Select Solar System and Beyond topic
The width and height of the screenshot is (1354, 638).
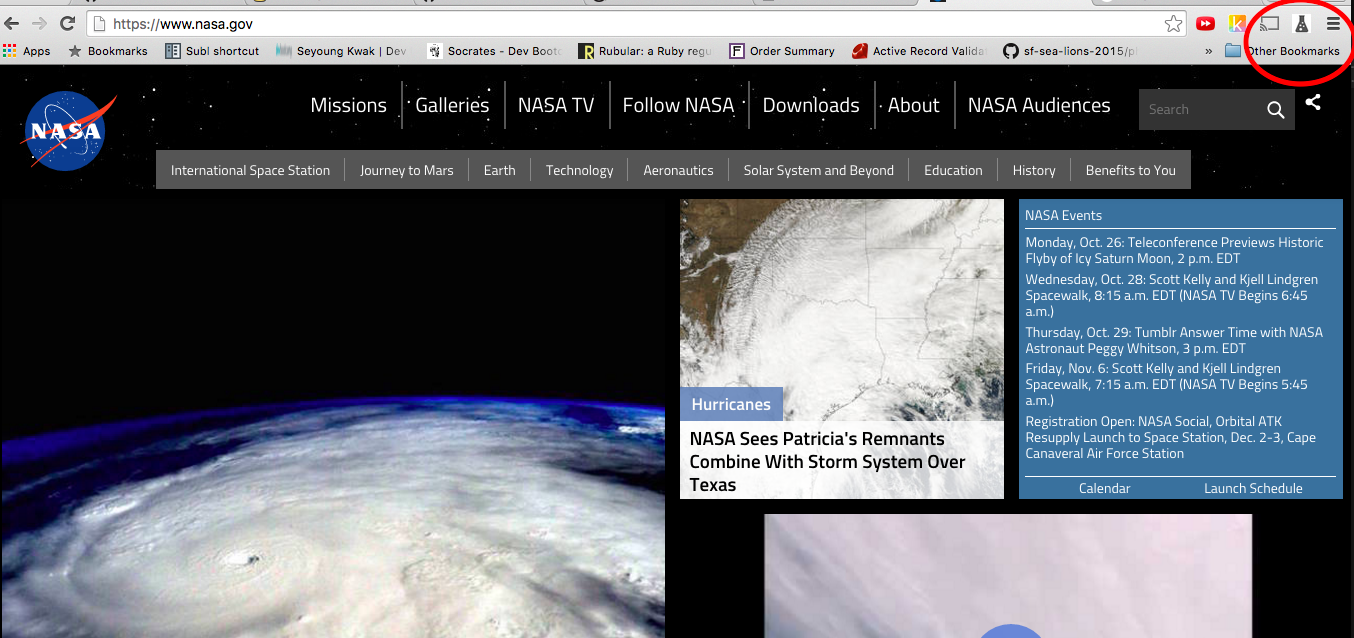[818, 170]
